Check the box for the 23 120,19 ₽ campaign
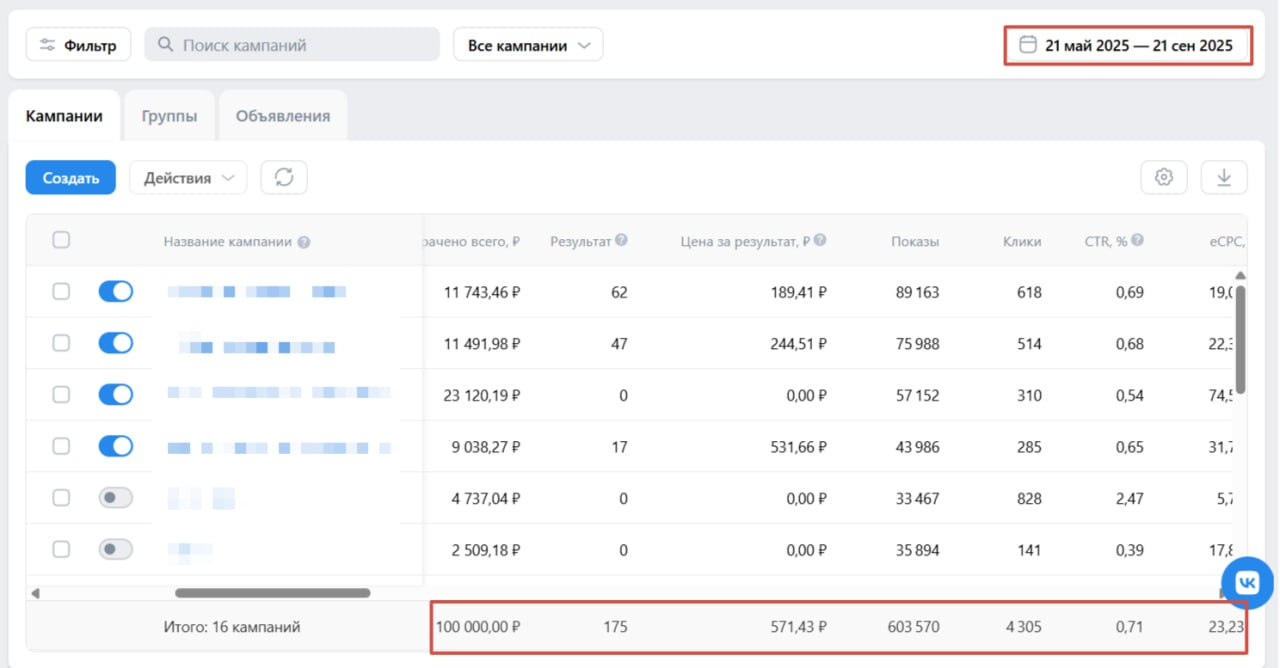 coord(61,395)
